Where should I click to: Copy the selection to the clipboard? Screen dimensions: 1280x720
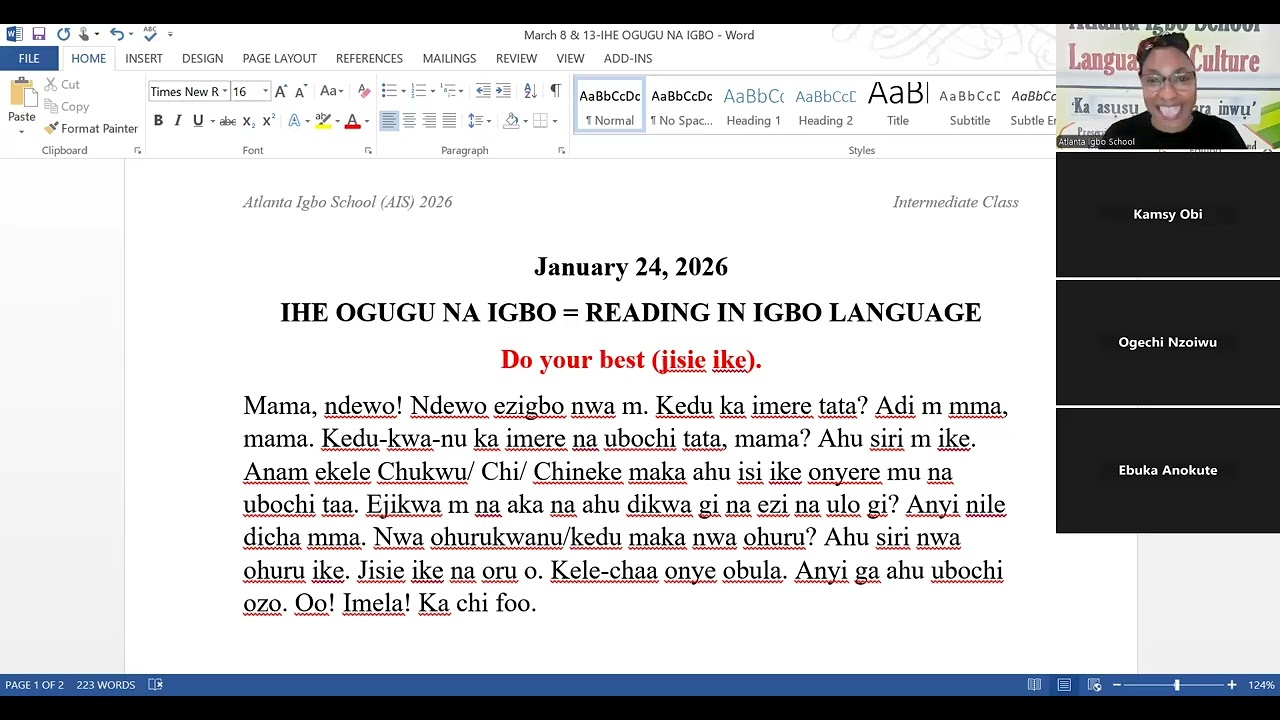(x=66, y=106)
